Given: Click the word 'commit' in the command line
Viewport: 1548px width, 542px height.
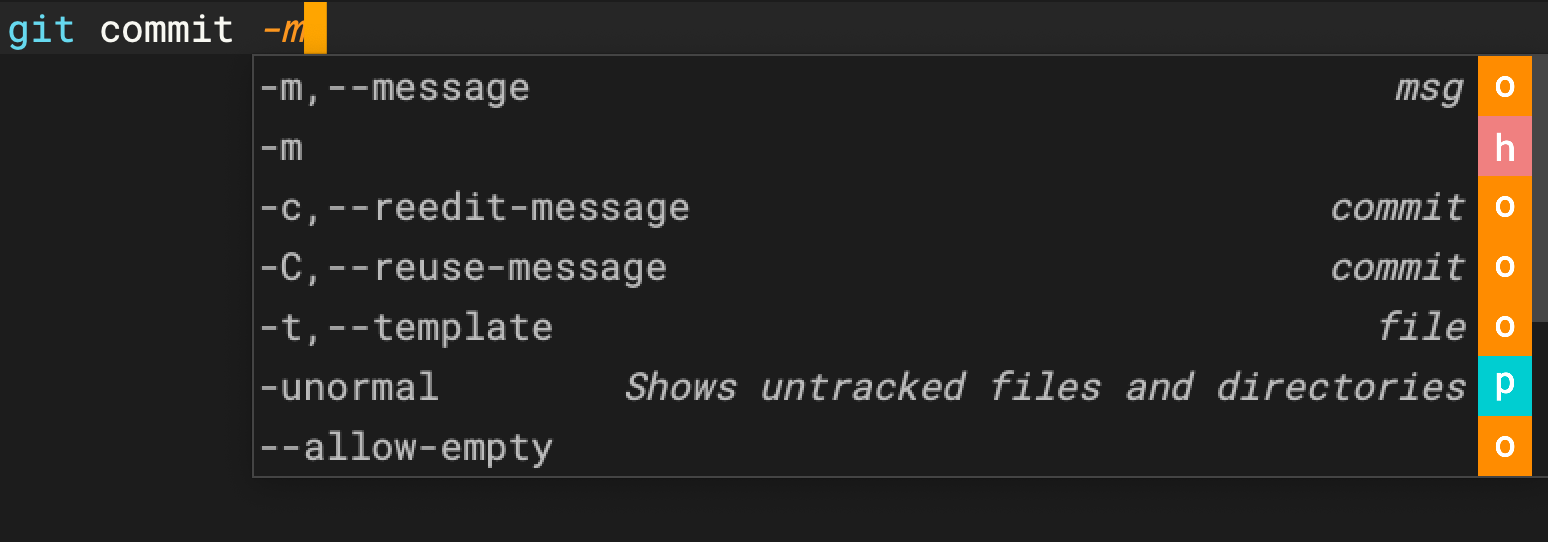Looking at the screenshot, I should pyautogui.click(x=167, y=30).
